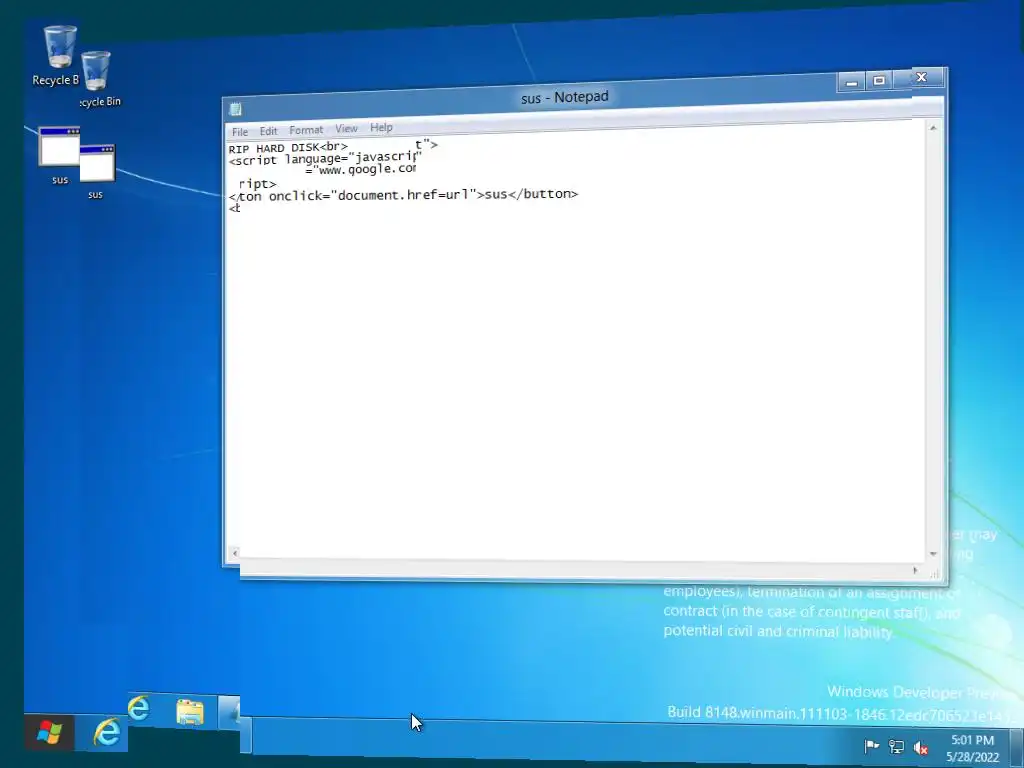Click the 'sus - Notepad' title bar text

point(565,97)
